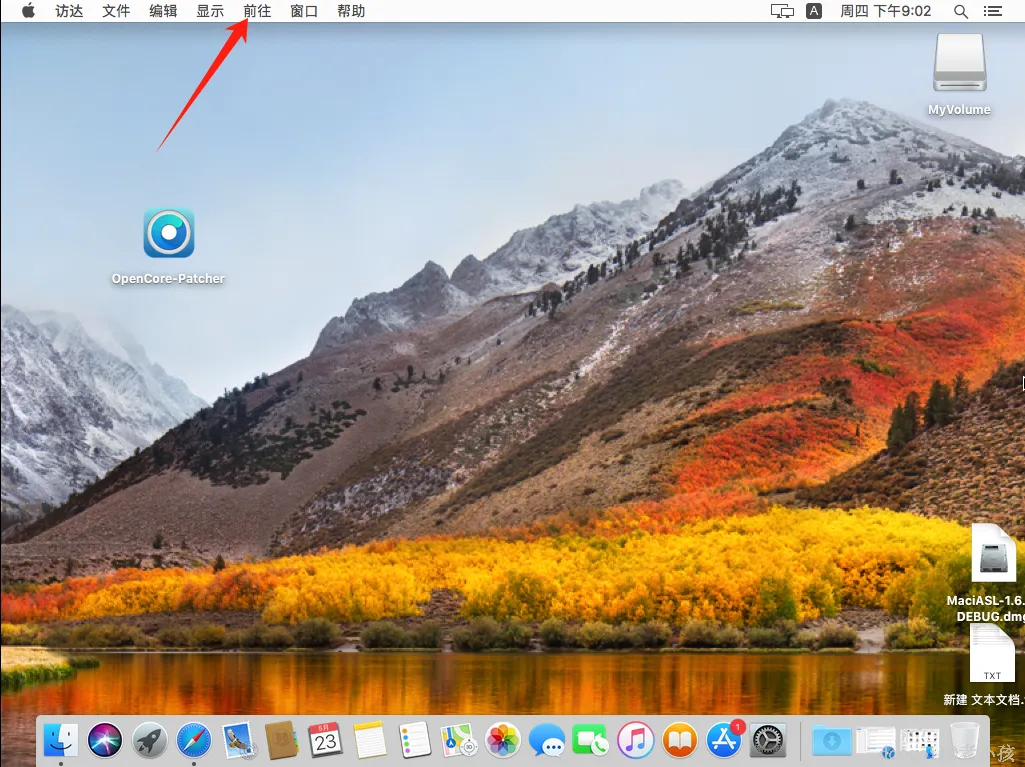Image resolution: width=1025 pixels, height=767 pixels.
Task: Open App Store with badge 1
Action: click(724, 739)
